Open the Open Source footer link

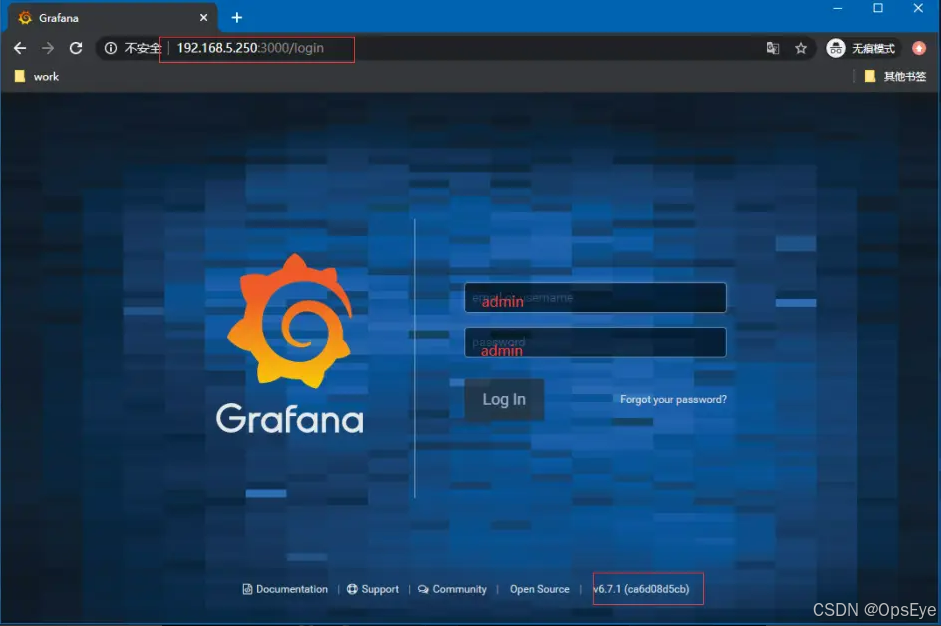[x=540, y=589]
